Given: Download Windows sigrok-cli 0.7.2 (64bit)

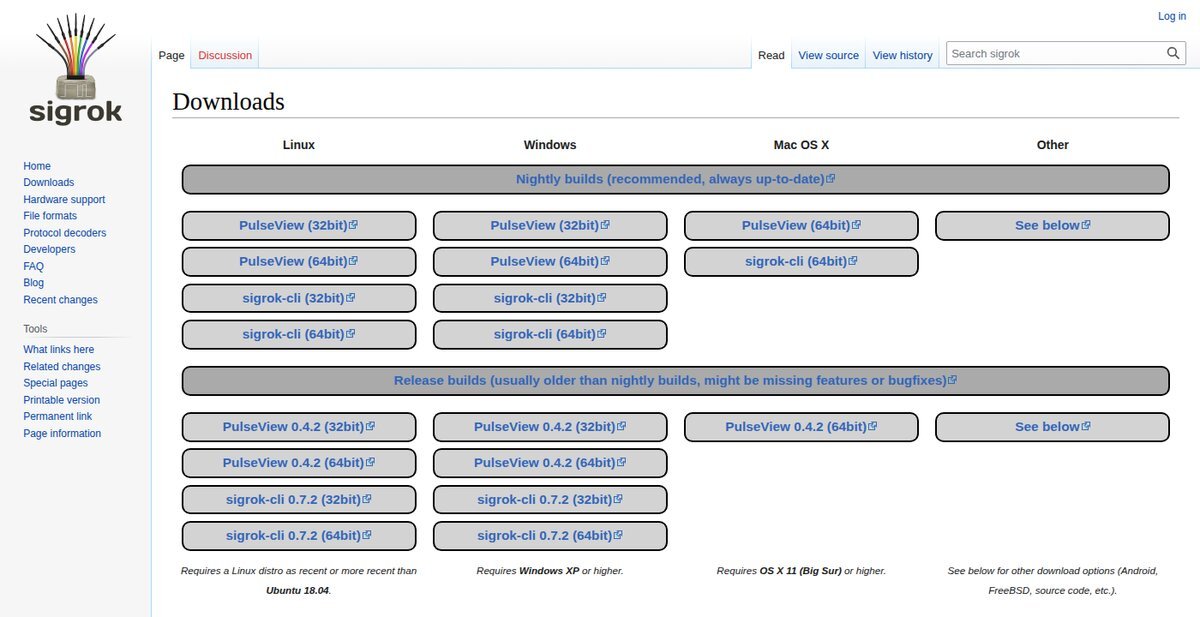Looking at the screenshot, I should (x=550, y=535).
